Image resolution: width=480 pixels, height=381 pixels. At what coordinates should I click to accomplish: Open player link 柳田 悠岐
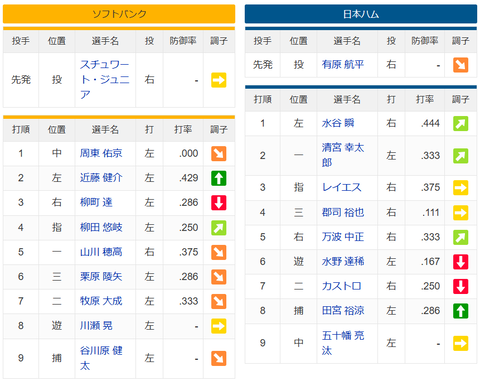pyautogui.click(x=101, y=227)
